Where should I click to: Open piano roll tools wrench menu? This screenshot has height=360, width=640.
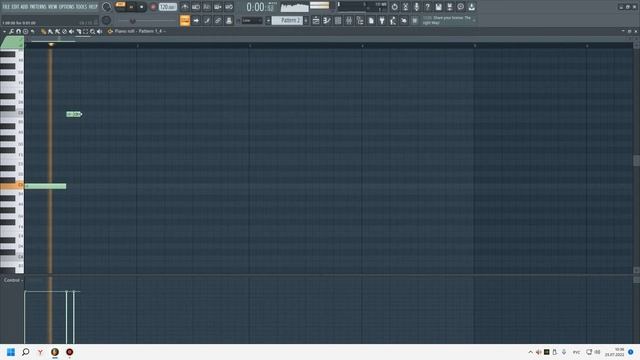point(11,31)
